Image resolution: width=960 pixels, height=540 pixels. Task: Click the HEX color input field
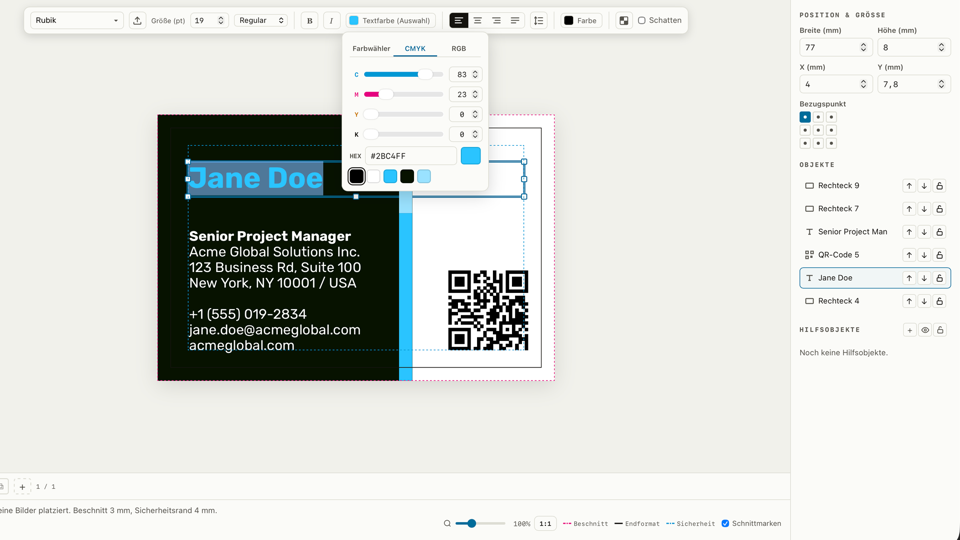411,156
